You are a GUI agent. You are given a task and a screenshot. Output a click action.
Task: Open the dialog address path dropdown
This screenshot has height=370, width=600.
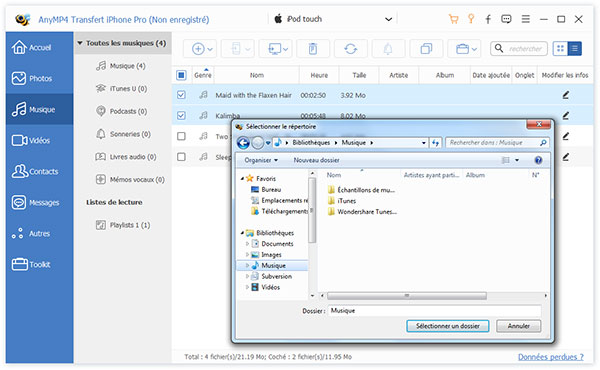click(424, 143)
